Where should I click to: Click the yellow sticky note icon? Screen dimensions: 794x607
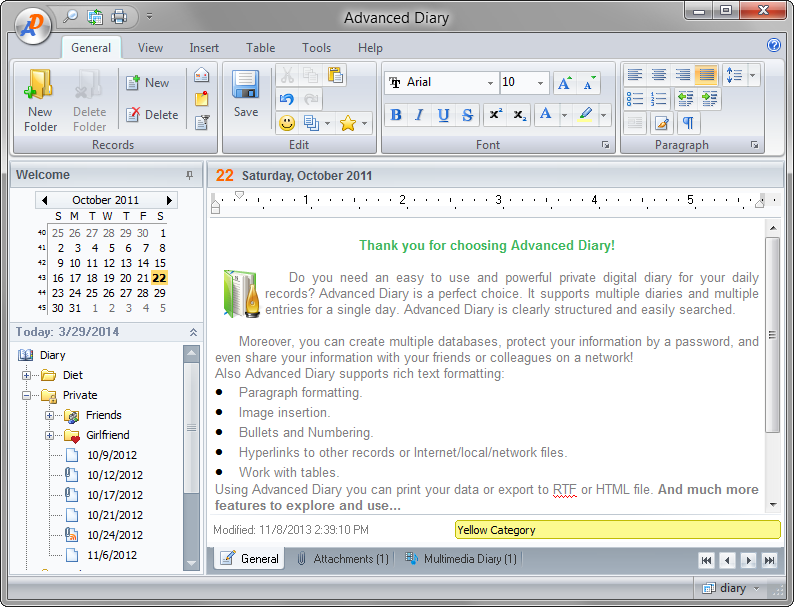coord(202,99)
